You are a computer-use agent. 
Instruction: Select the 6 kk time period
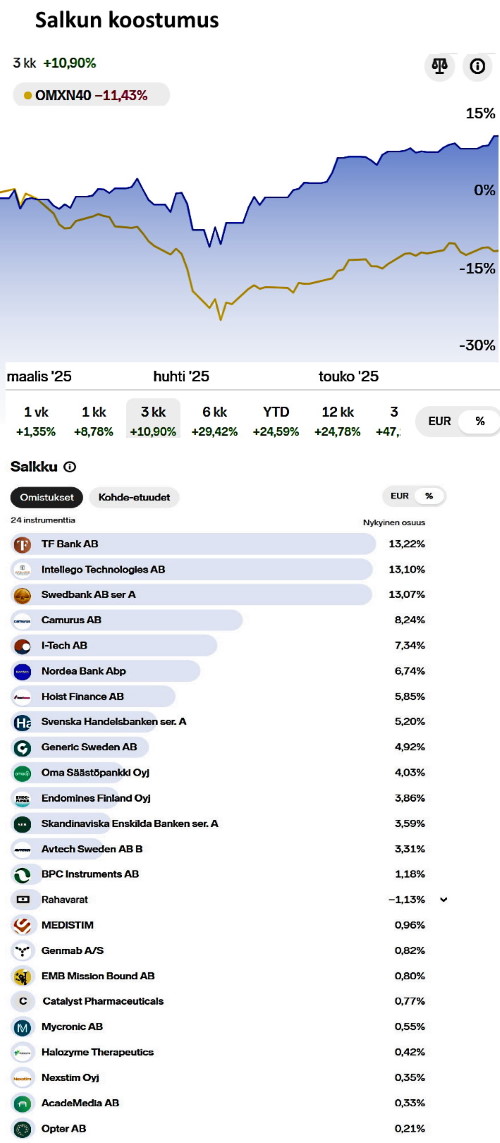(215, 421)
